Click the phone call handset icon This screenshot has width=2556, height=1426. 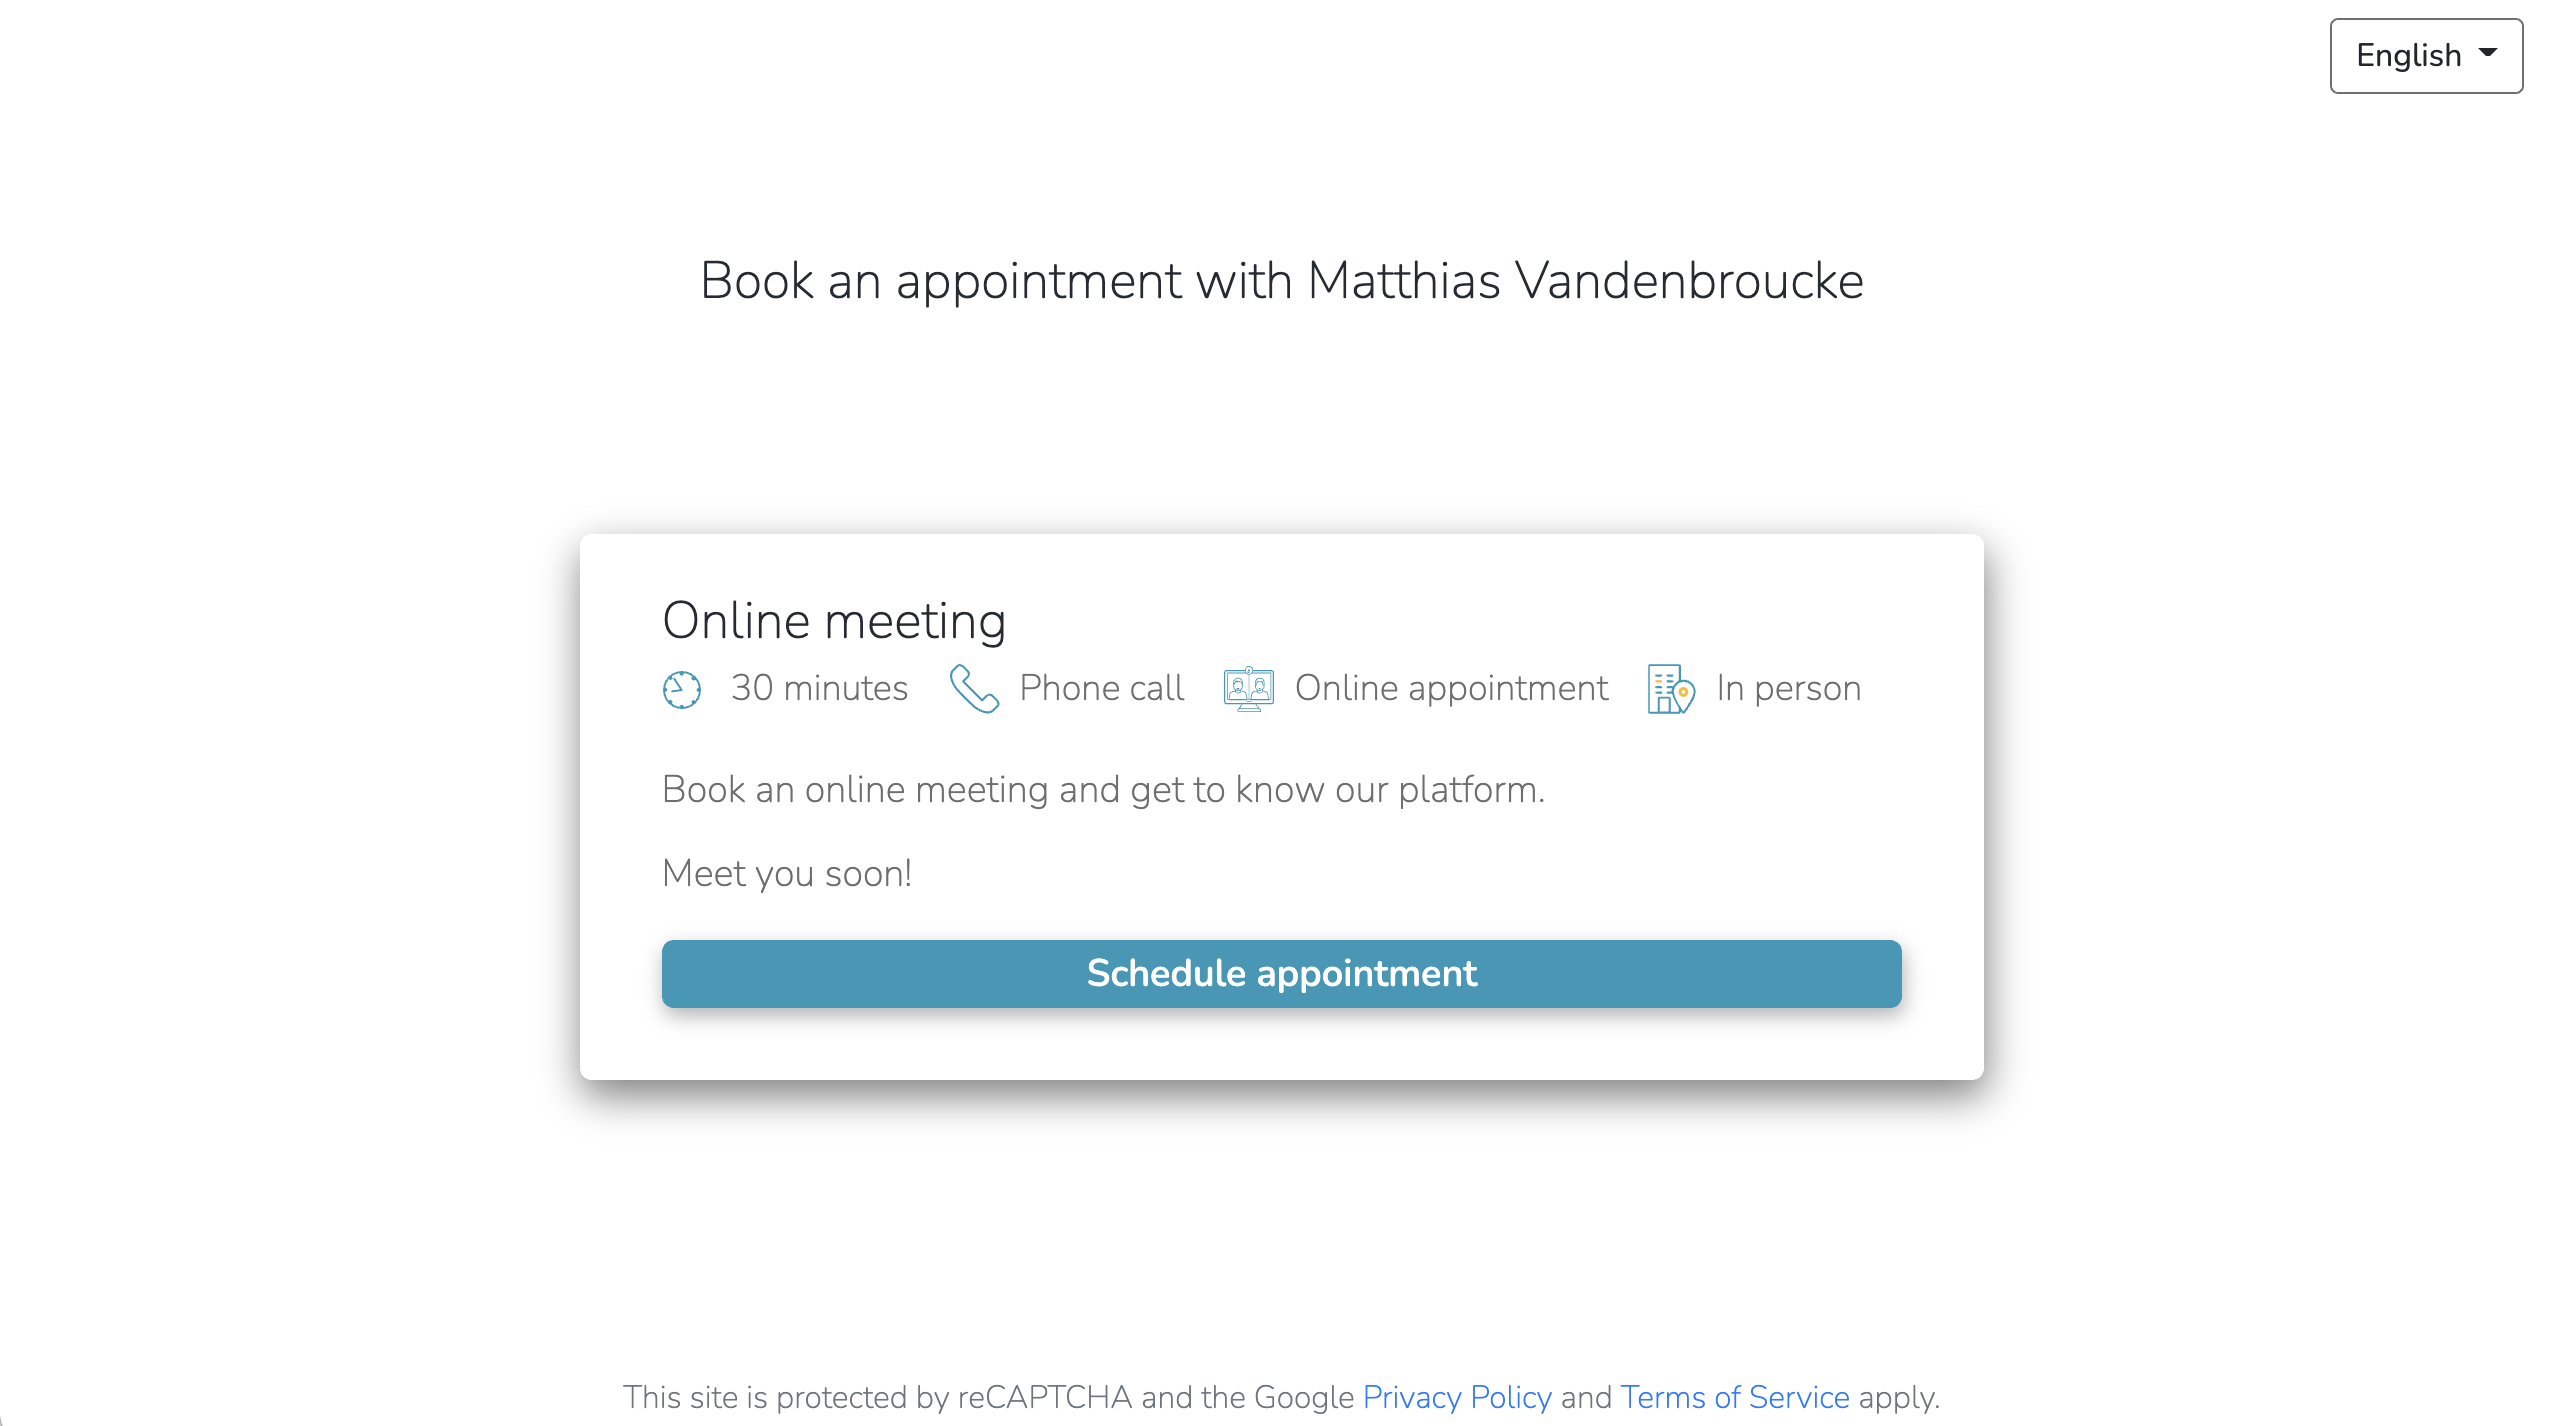pos(974,688)
